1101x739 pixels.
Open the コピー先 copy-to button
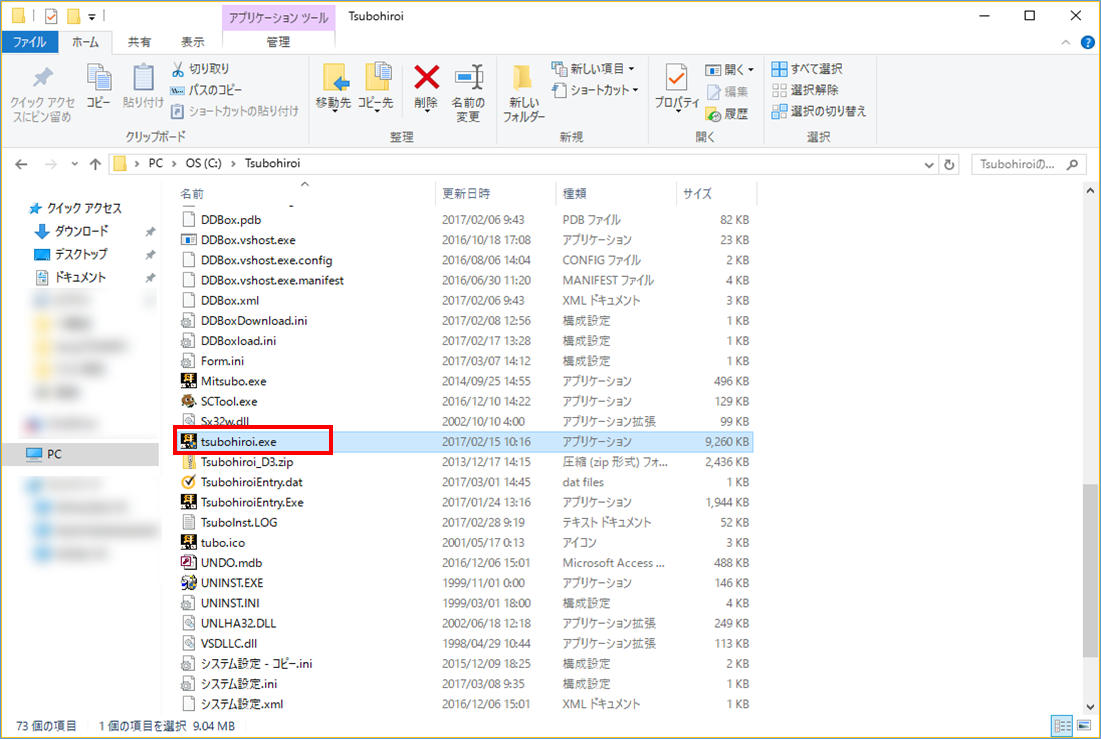(376, 87)
